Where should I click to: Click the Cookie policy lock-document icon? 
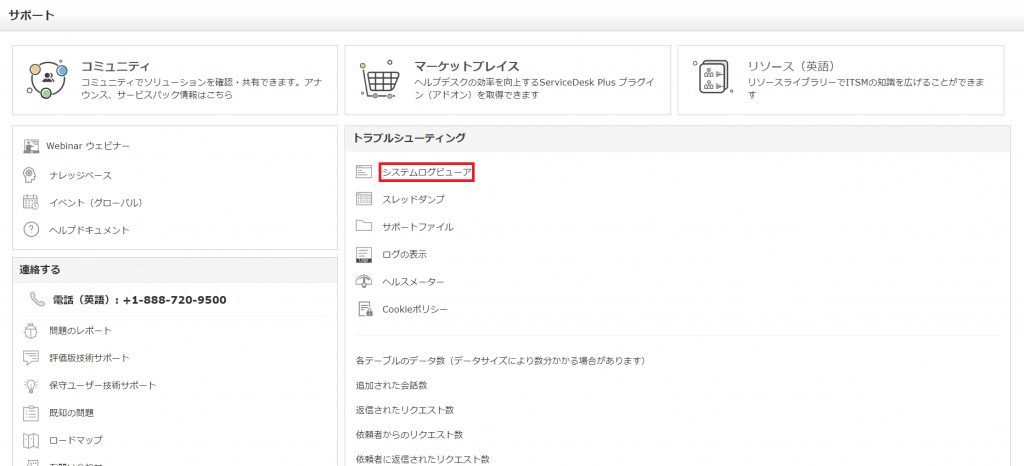click(x=364, y=309)
